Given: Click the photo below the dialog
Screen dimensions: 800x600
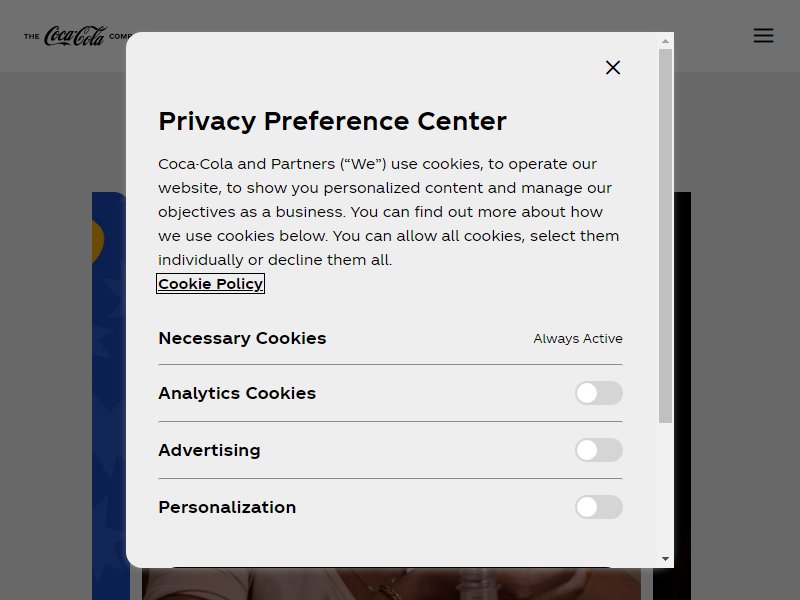Looking at the screenshot, I should coord(391,584).
